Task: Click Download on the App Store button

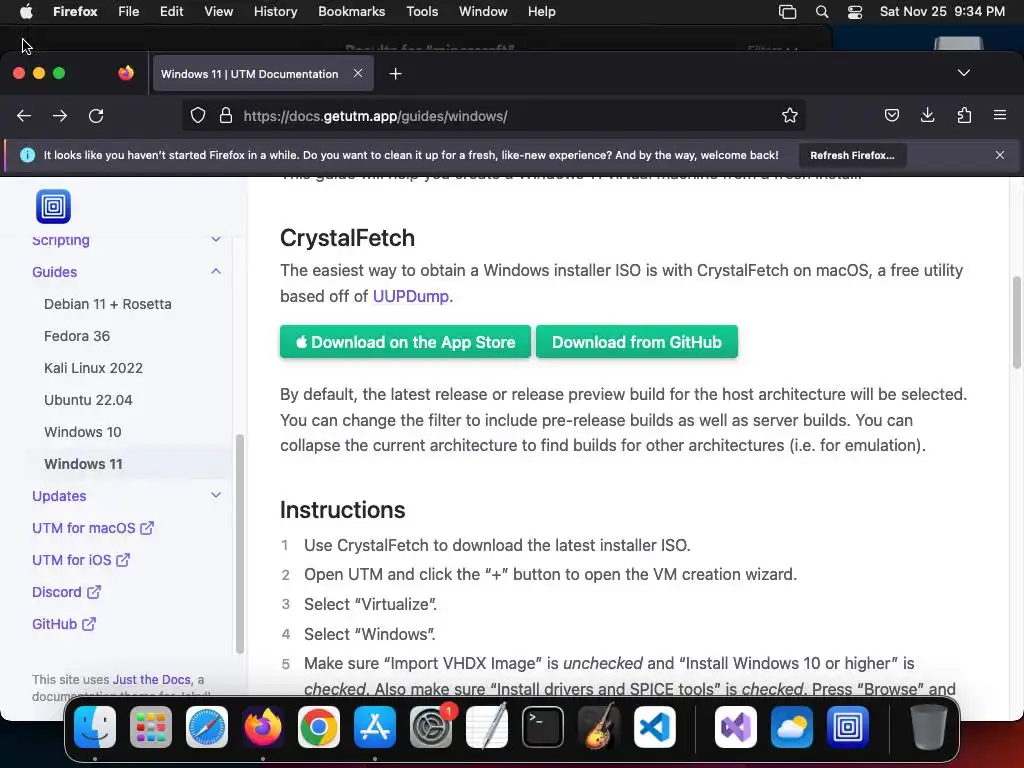Action: [x=406, y=342]
